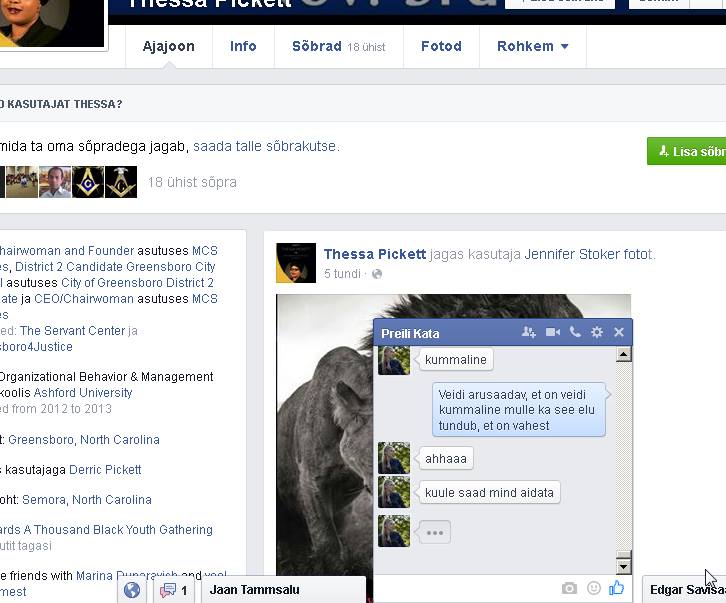This screenshot has width=726, height=603.
Task: Click the green Lisa sõbraks button
Action: 686,151
